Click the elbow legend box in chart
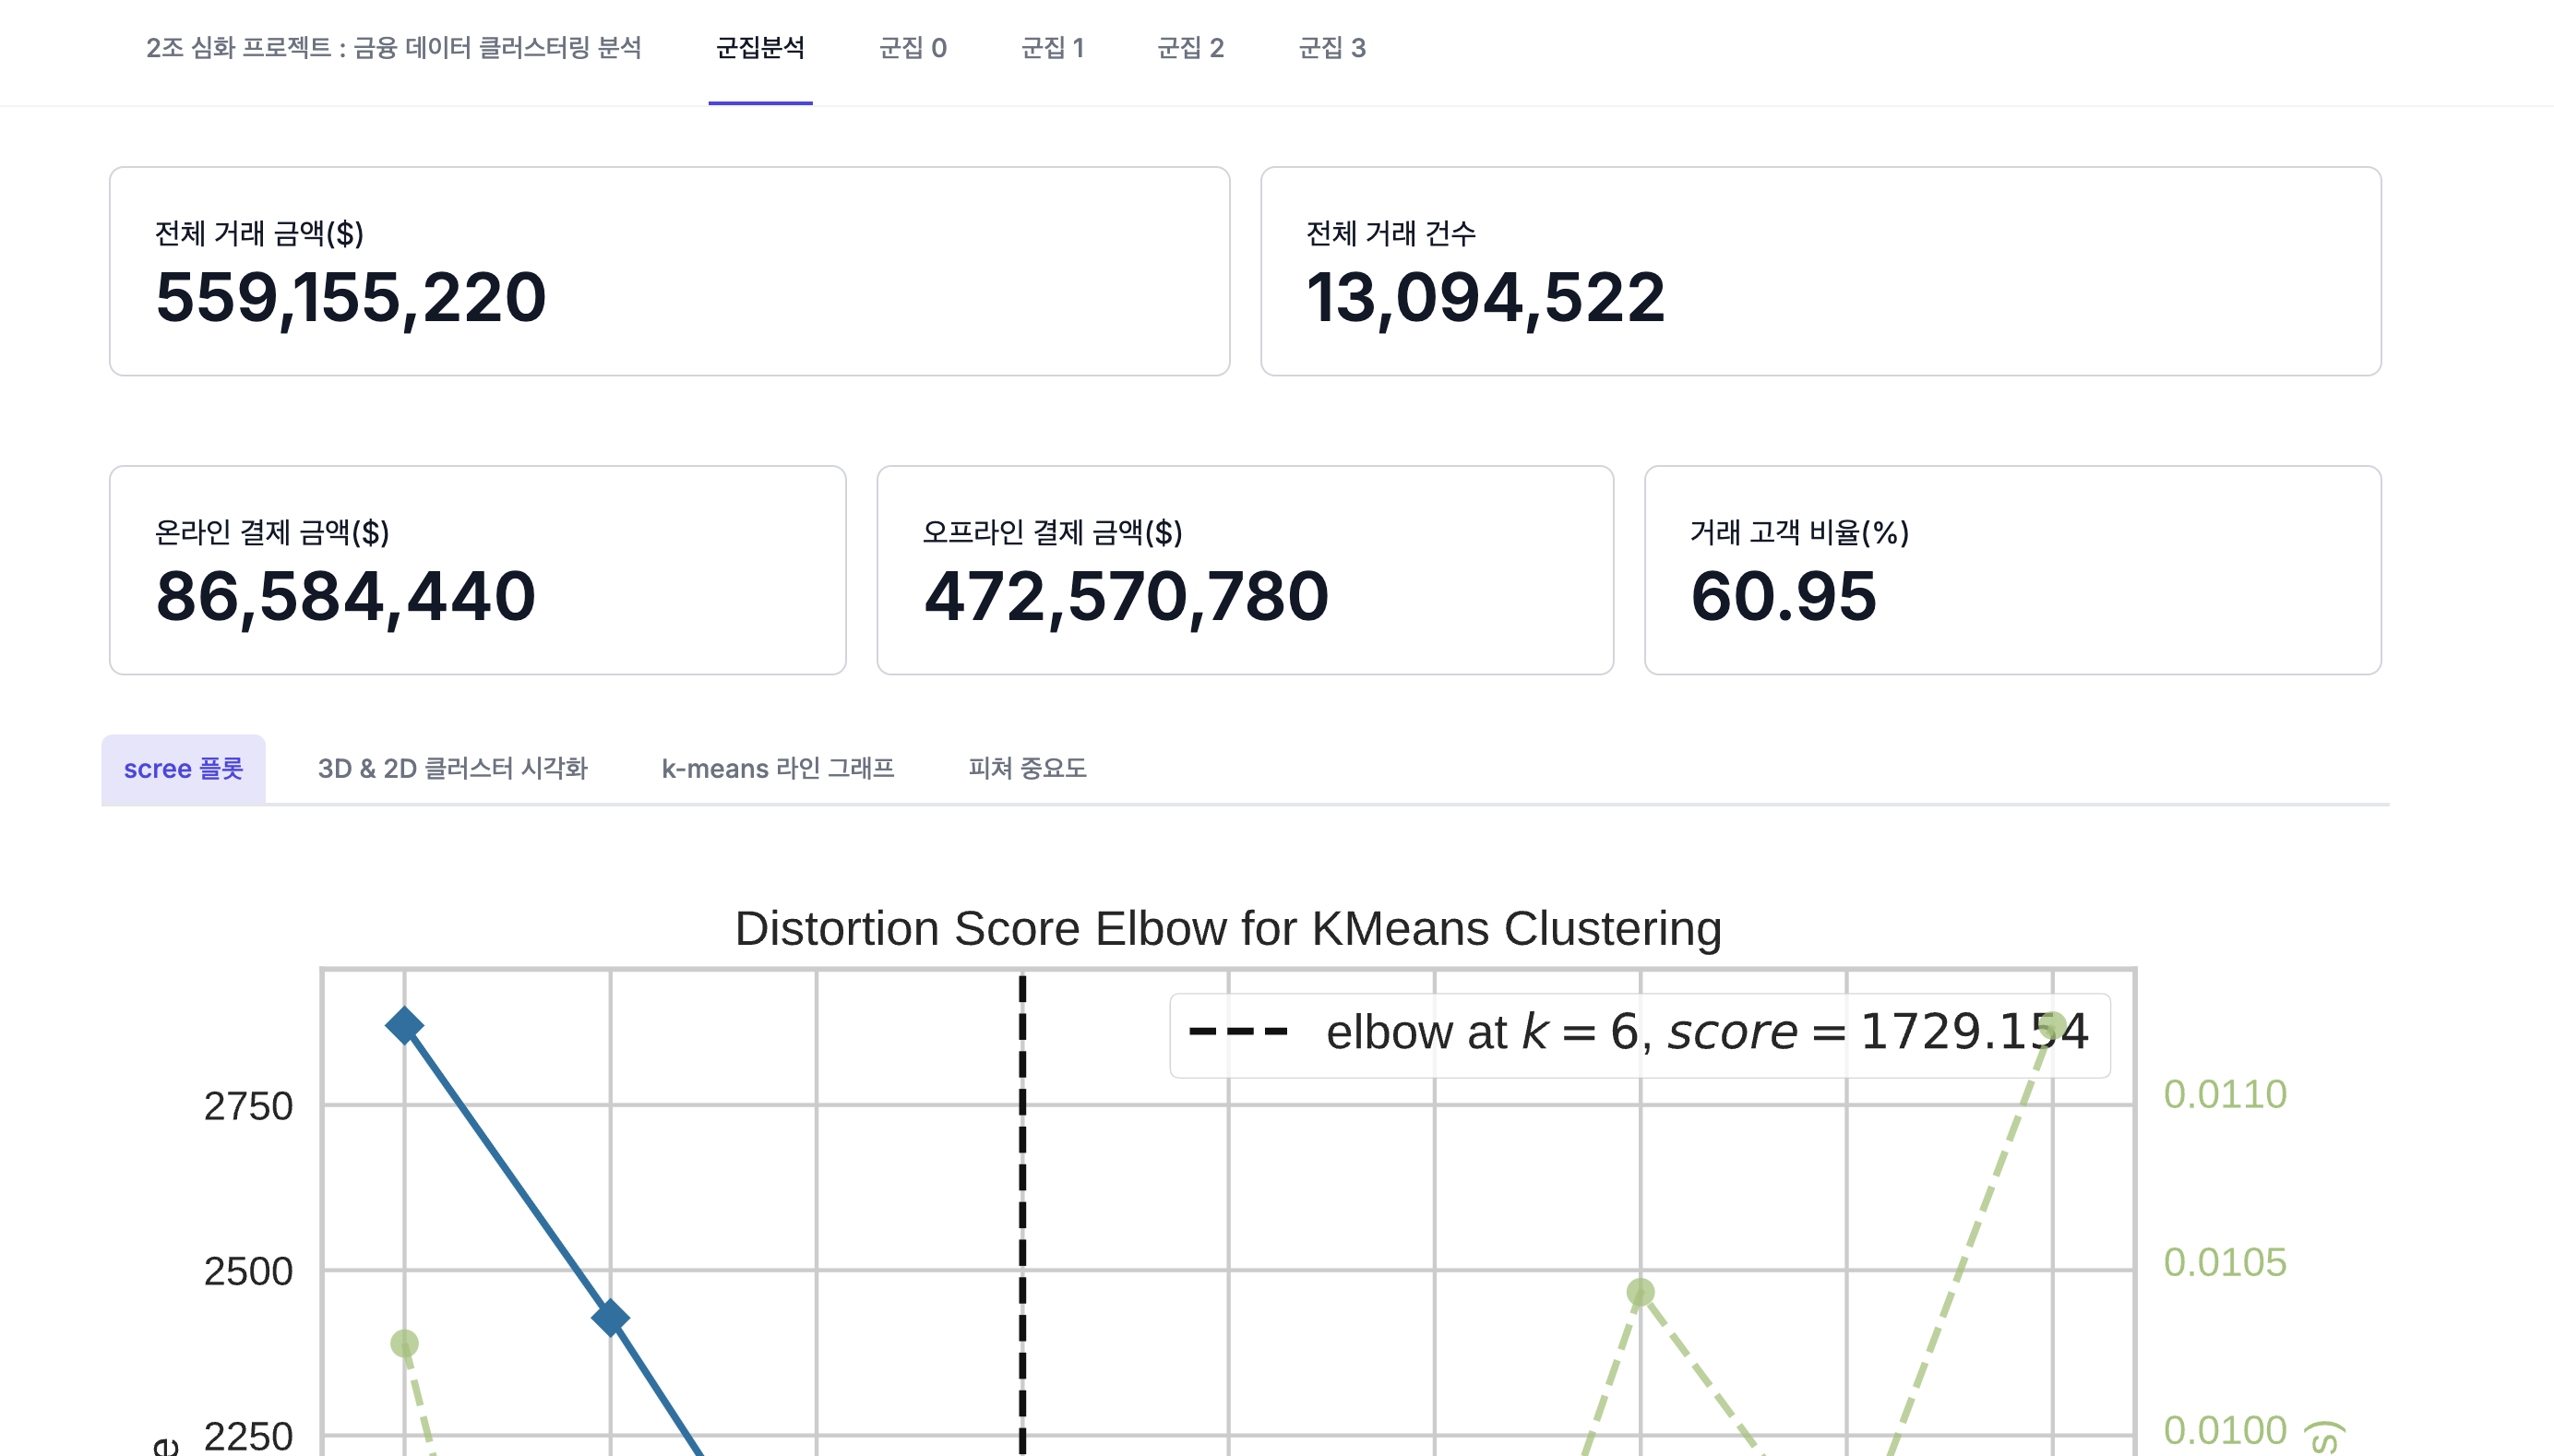The height and width of the screenshot is (1456, 2554). [1640, 1035]
